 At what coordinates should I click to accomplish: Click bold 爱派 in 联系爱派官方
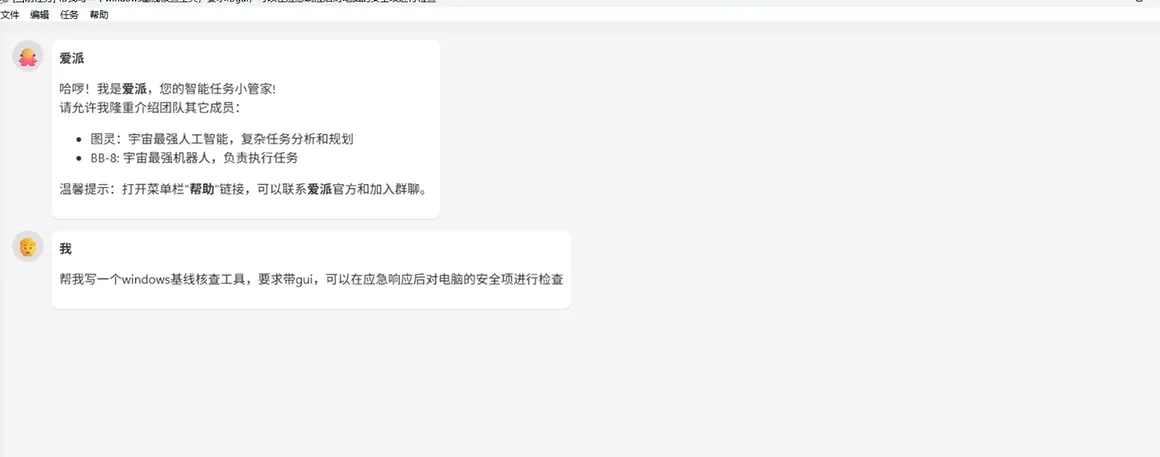coord(320,189)
